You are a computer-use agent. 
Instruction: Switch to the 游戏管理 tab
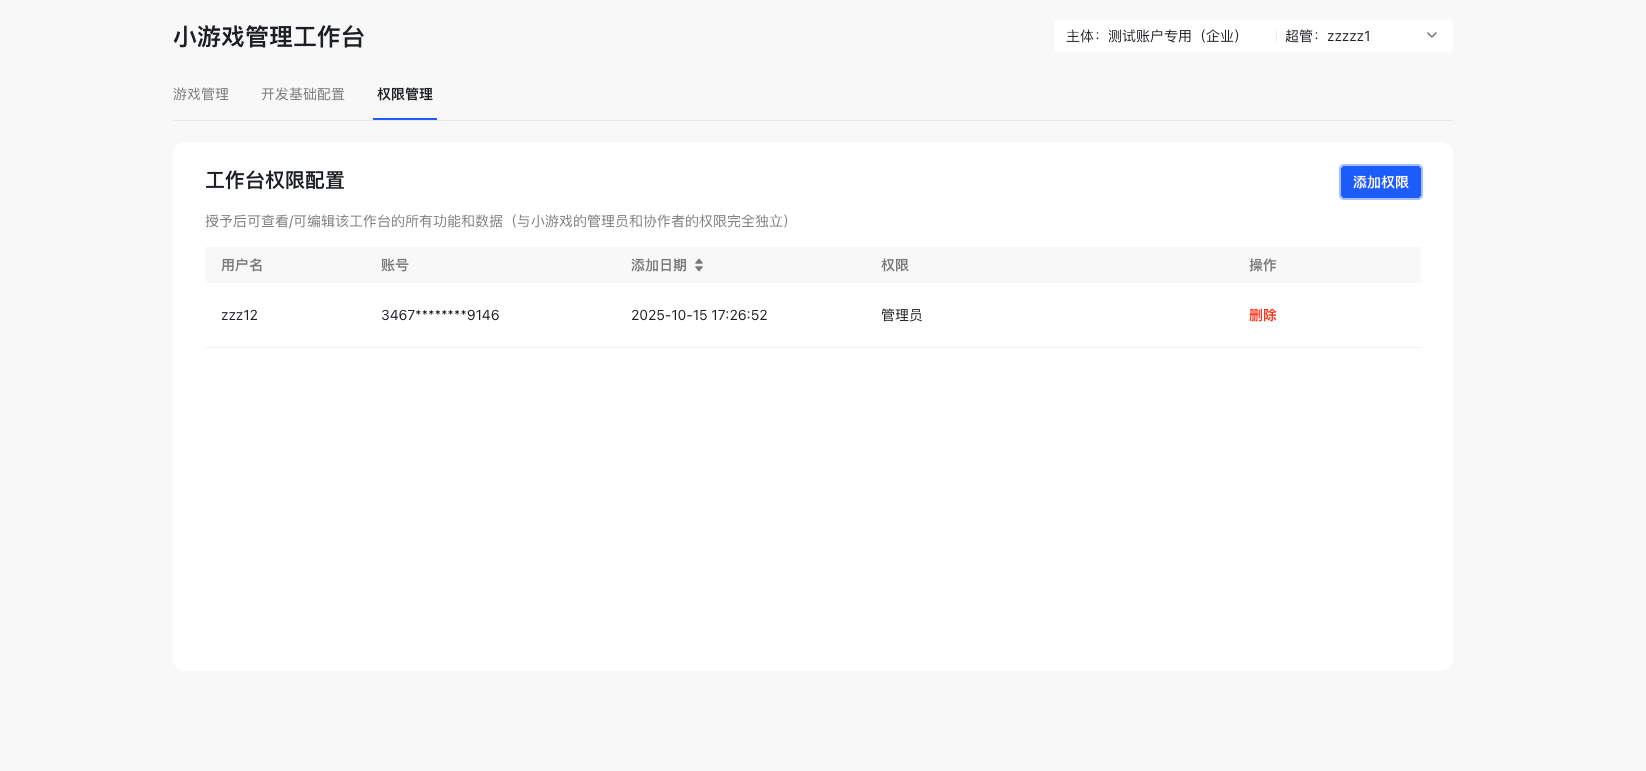pyautogui.click(x=201, y=94)
